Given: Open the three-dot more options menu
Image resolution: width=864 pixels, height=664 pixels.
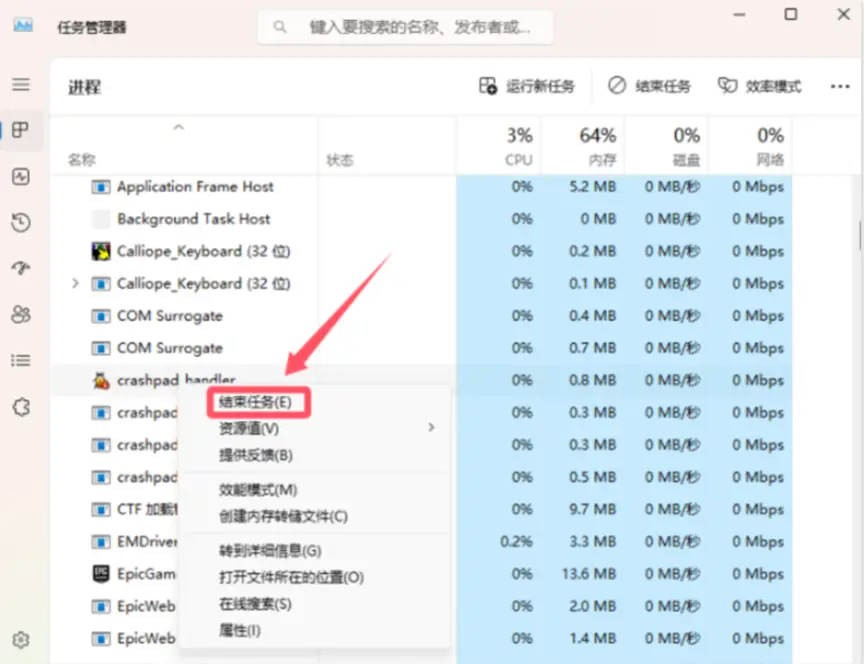Looking at the screenshot, I should 840,87.
